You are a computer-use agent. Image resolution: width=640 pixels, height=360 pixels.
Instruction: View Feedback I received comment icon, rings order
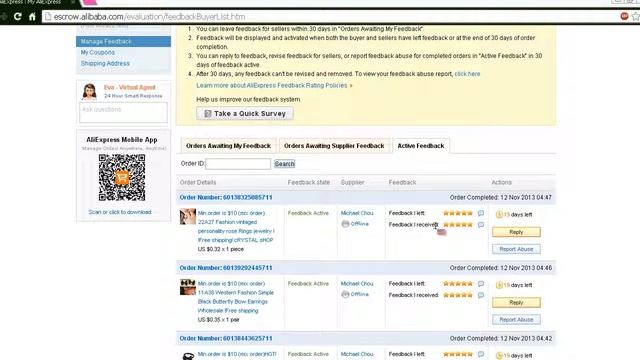(481, 224)
